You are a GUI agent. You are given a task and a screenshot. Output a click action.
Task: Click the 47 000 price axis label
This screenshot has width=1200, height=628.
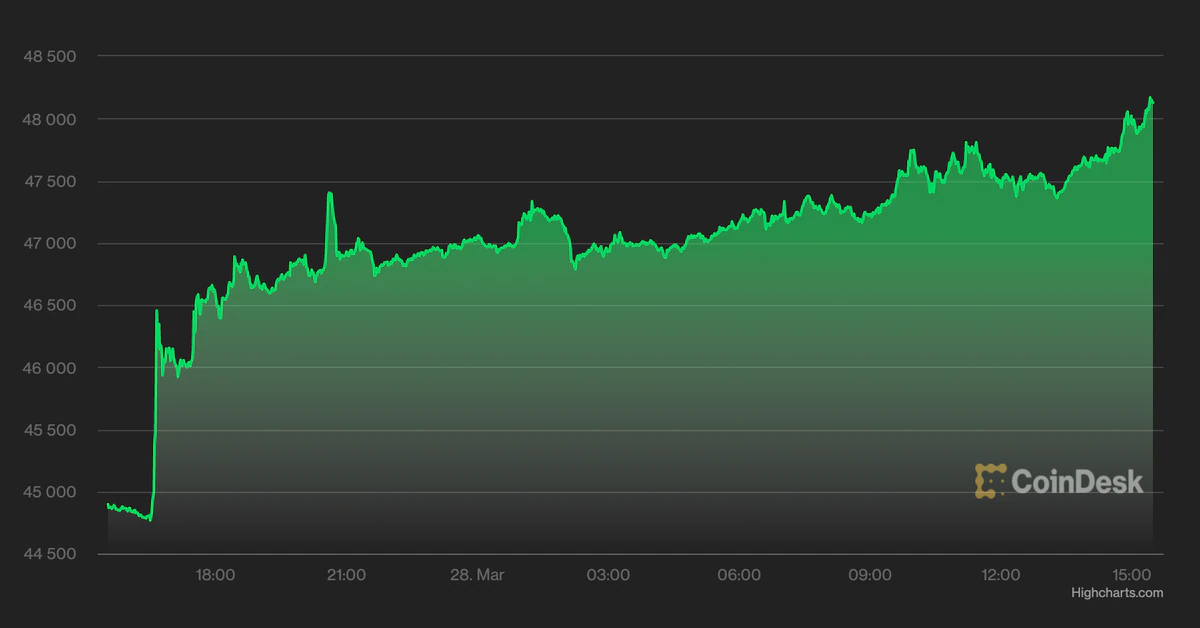tap(50, 244)
